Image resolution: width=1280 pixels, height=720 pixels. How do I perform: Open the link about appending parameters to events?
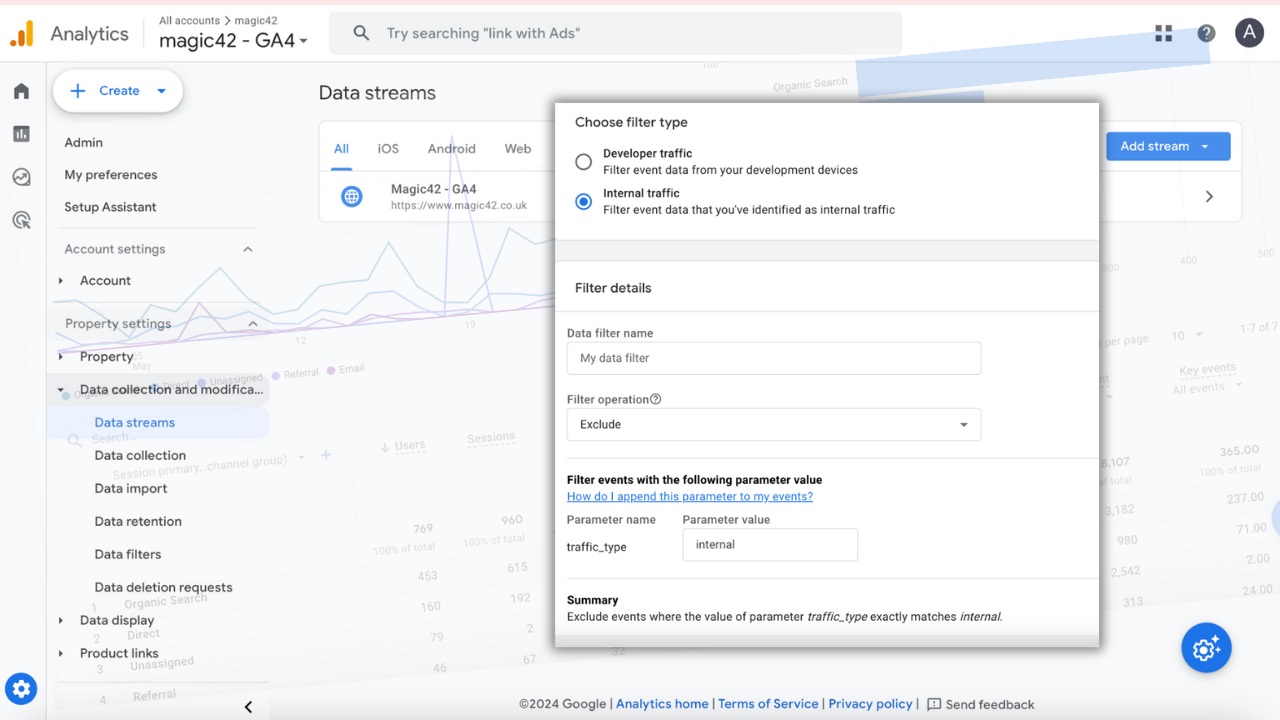point(689,496)
